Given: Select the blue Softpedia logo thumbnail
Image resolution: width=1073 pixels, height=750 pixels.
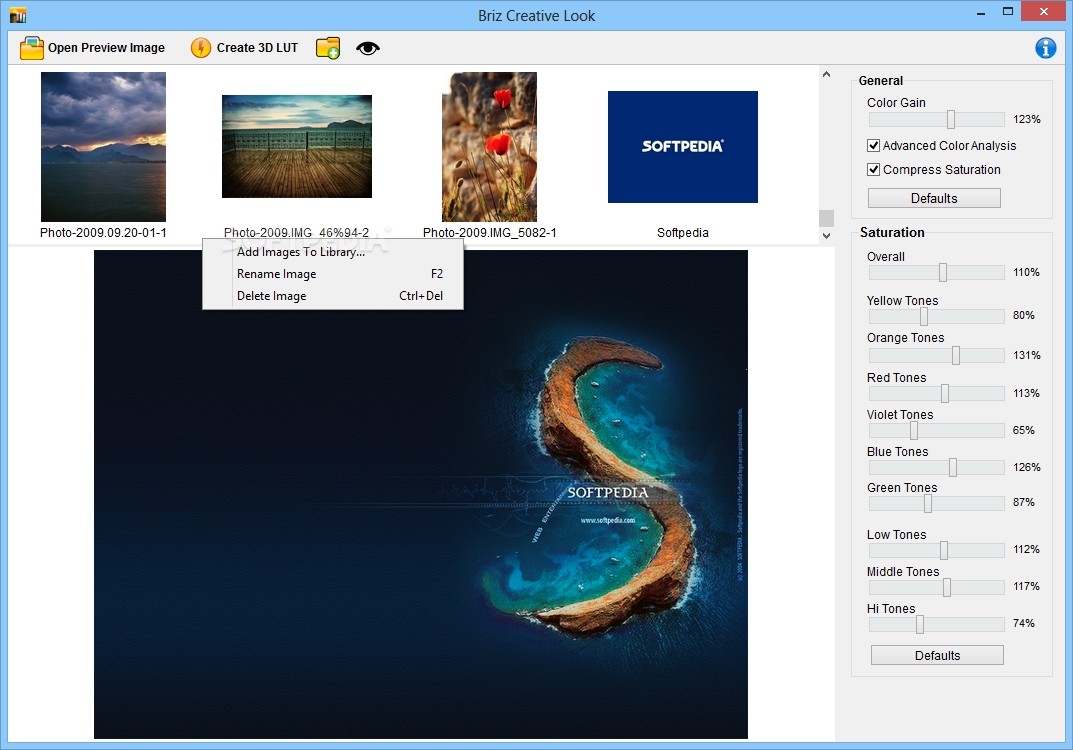Looking at the screenshot, I should click(x=682, y=146).
